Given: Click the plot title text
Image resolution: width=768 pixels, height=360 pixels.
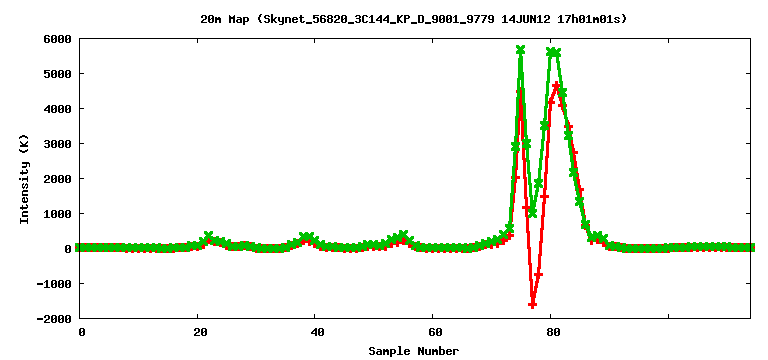Looking at the screenshot, I should point(413,20).
